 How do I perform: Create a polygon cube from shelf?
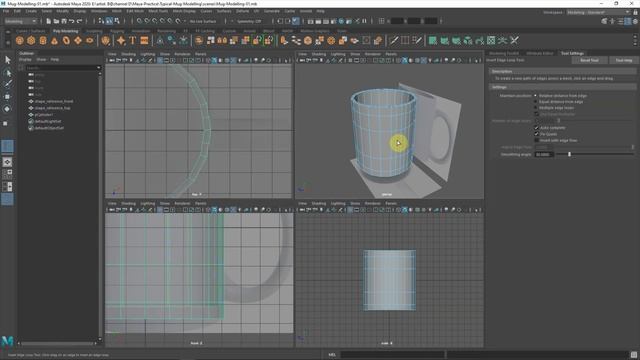[x=31, y=40]
